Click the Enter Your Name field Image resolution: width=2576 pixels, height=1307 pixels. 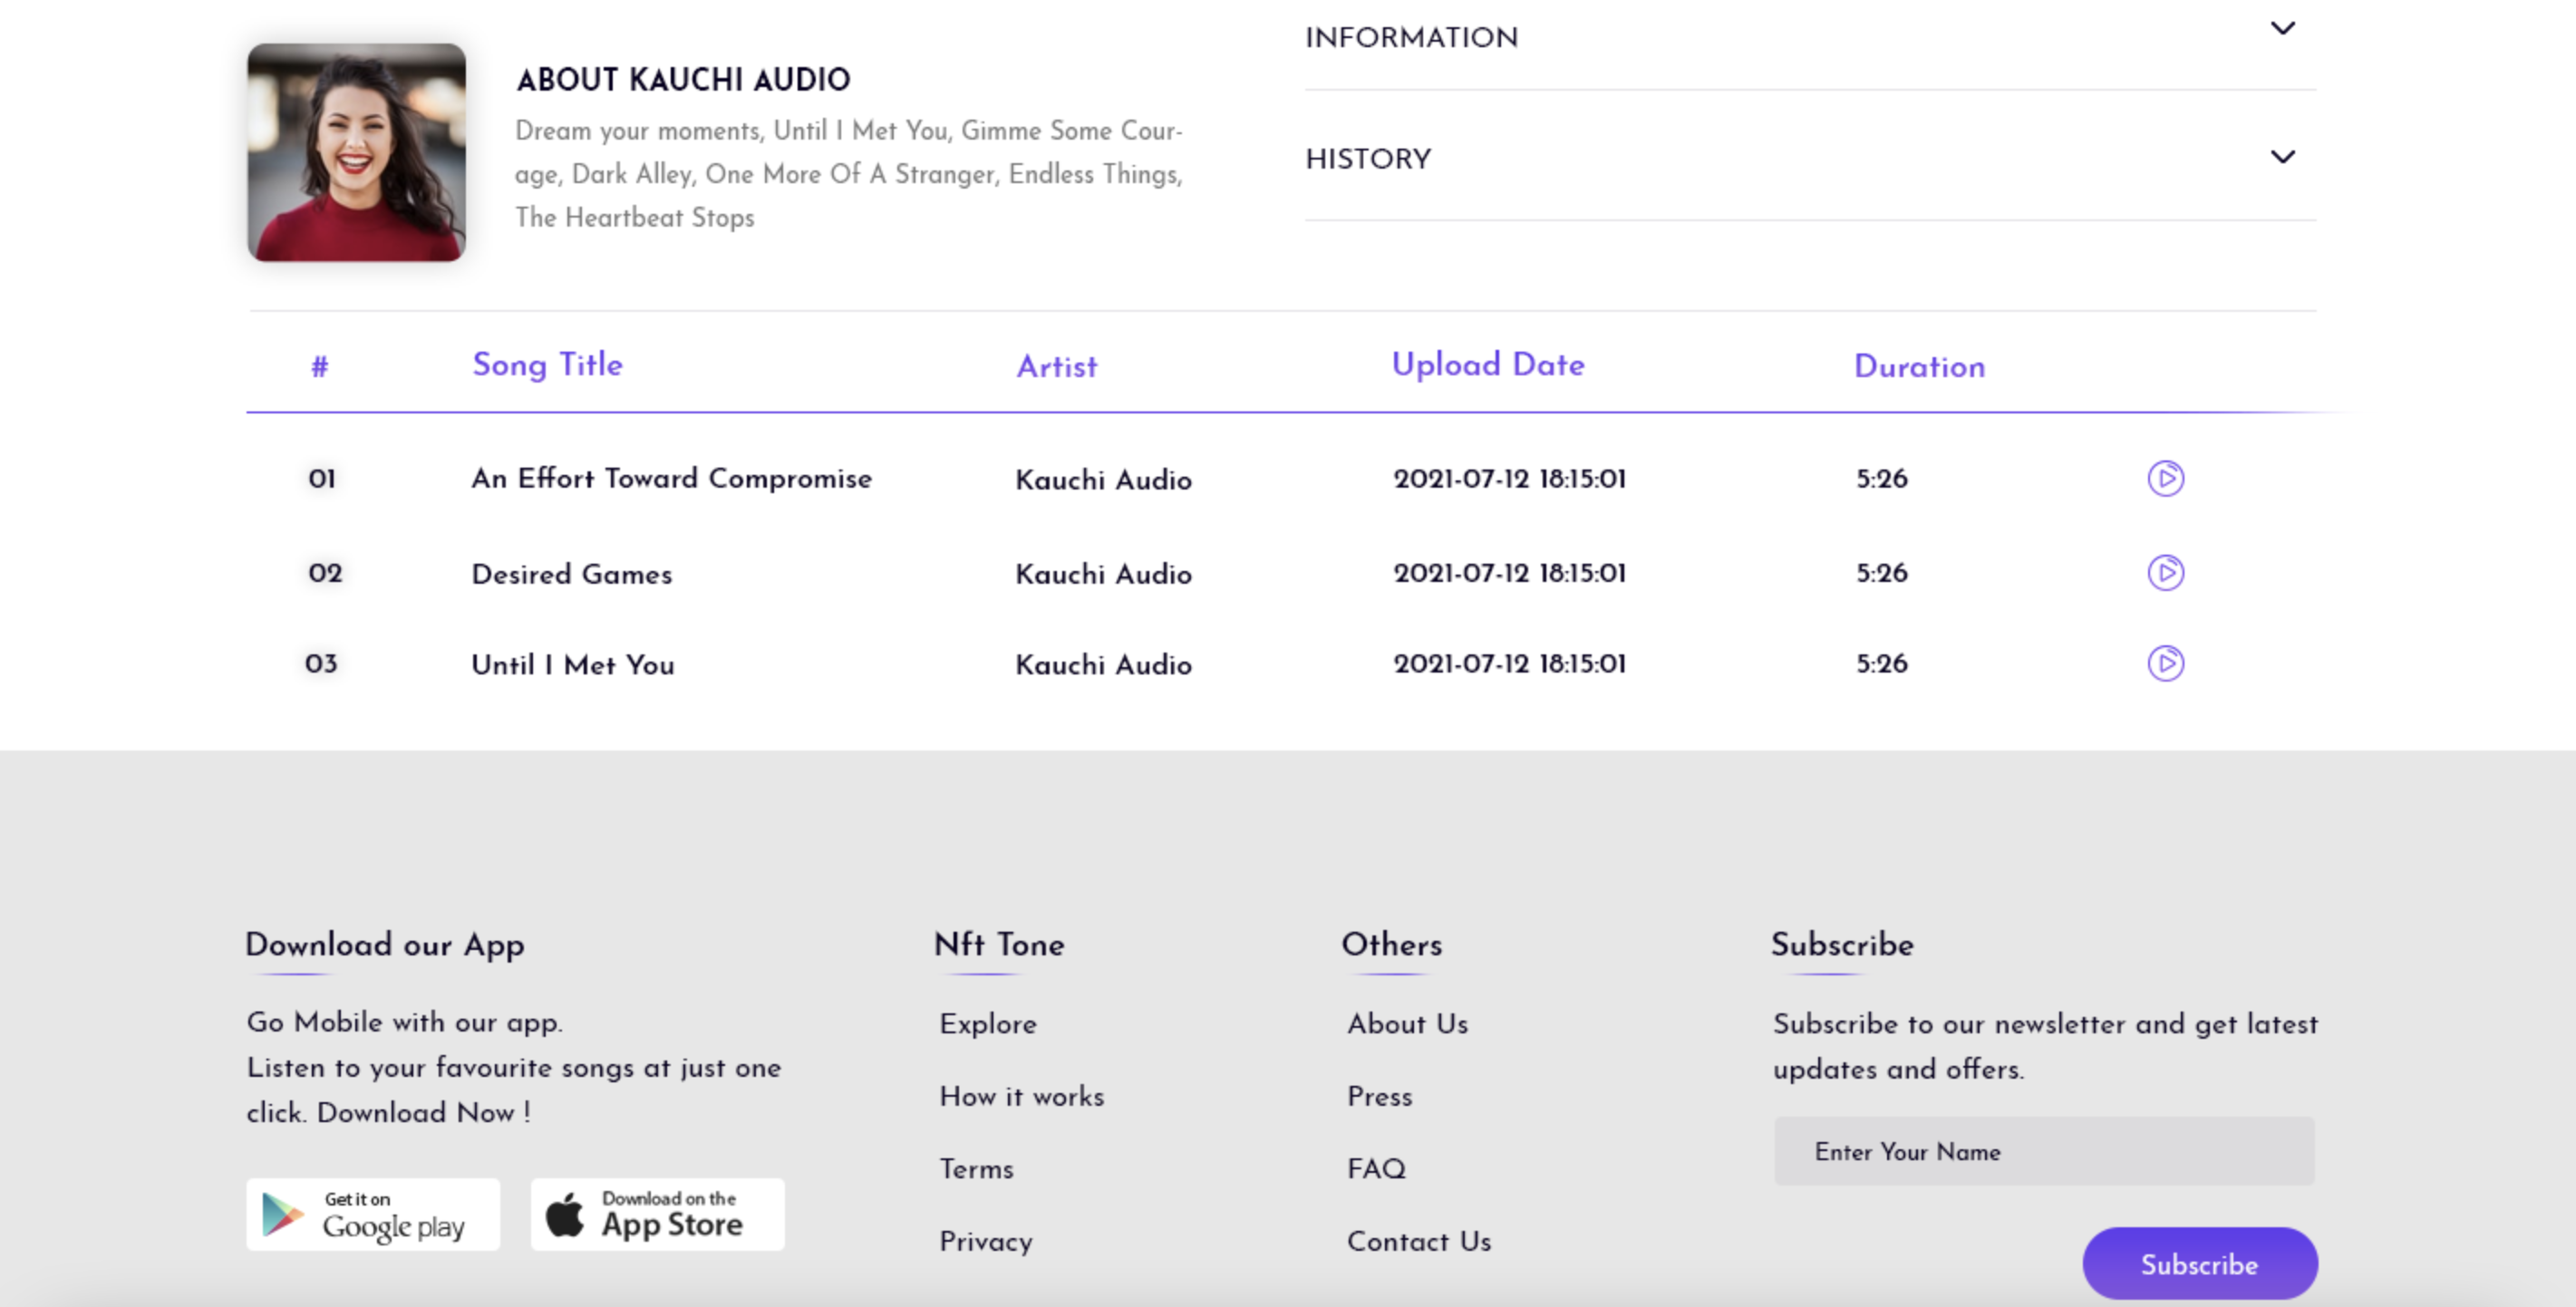[2043, 1151]
